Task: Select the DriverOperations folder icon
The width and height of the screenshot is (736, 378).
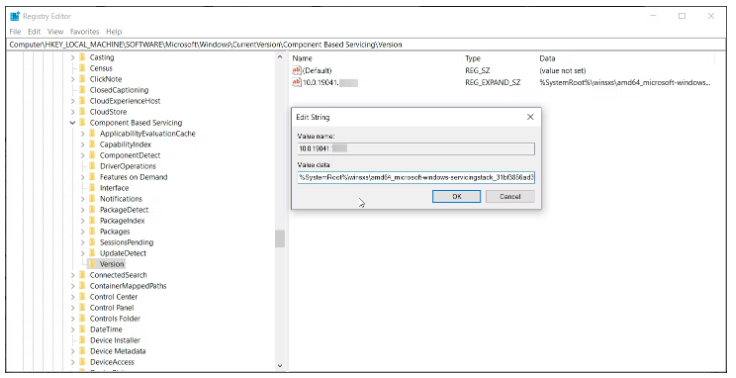Action: (x=92, y=166)
